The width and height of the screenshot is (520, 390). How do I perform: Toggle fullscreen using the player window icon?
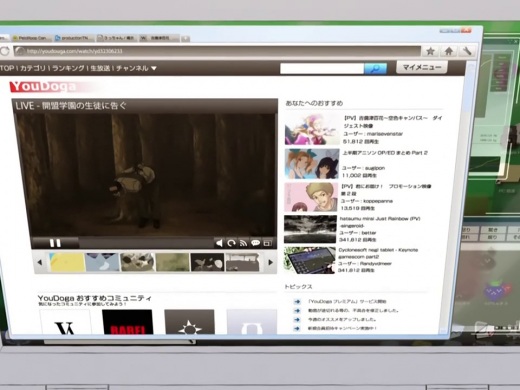click(x=267, y=243)
